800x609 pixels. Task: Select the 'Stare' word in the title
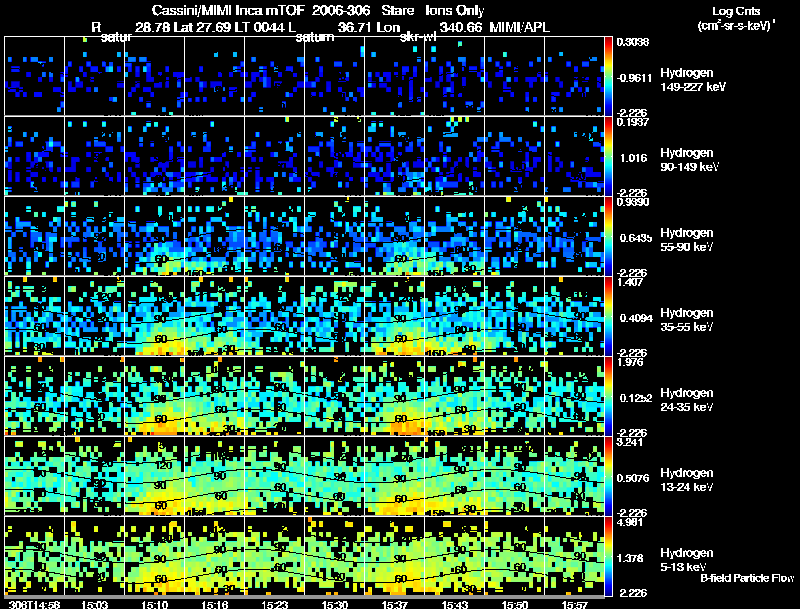coord(397,10)
